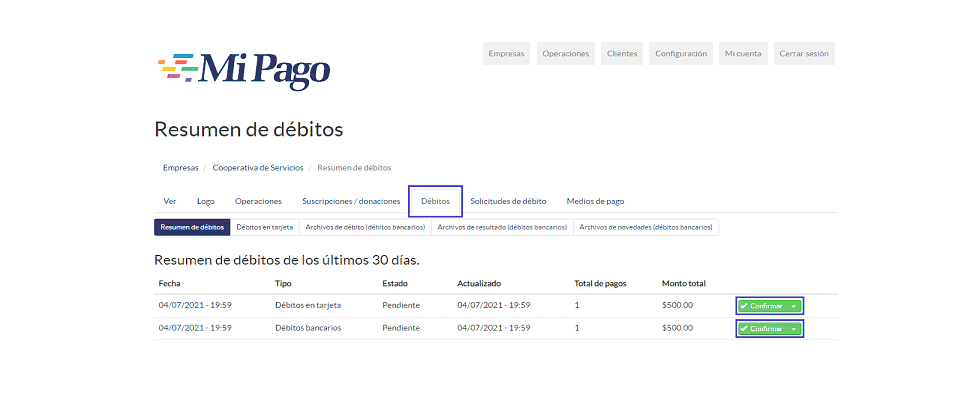
Task: Click the Mi Pago logo
Action: pos(244,72)
